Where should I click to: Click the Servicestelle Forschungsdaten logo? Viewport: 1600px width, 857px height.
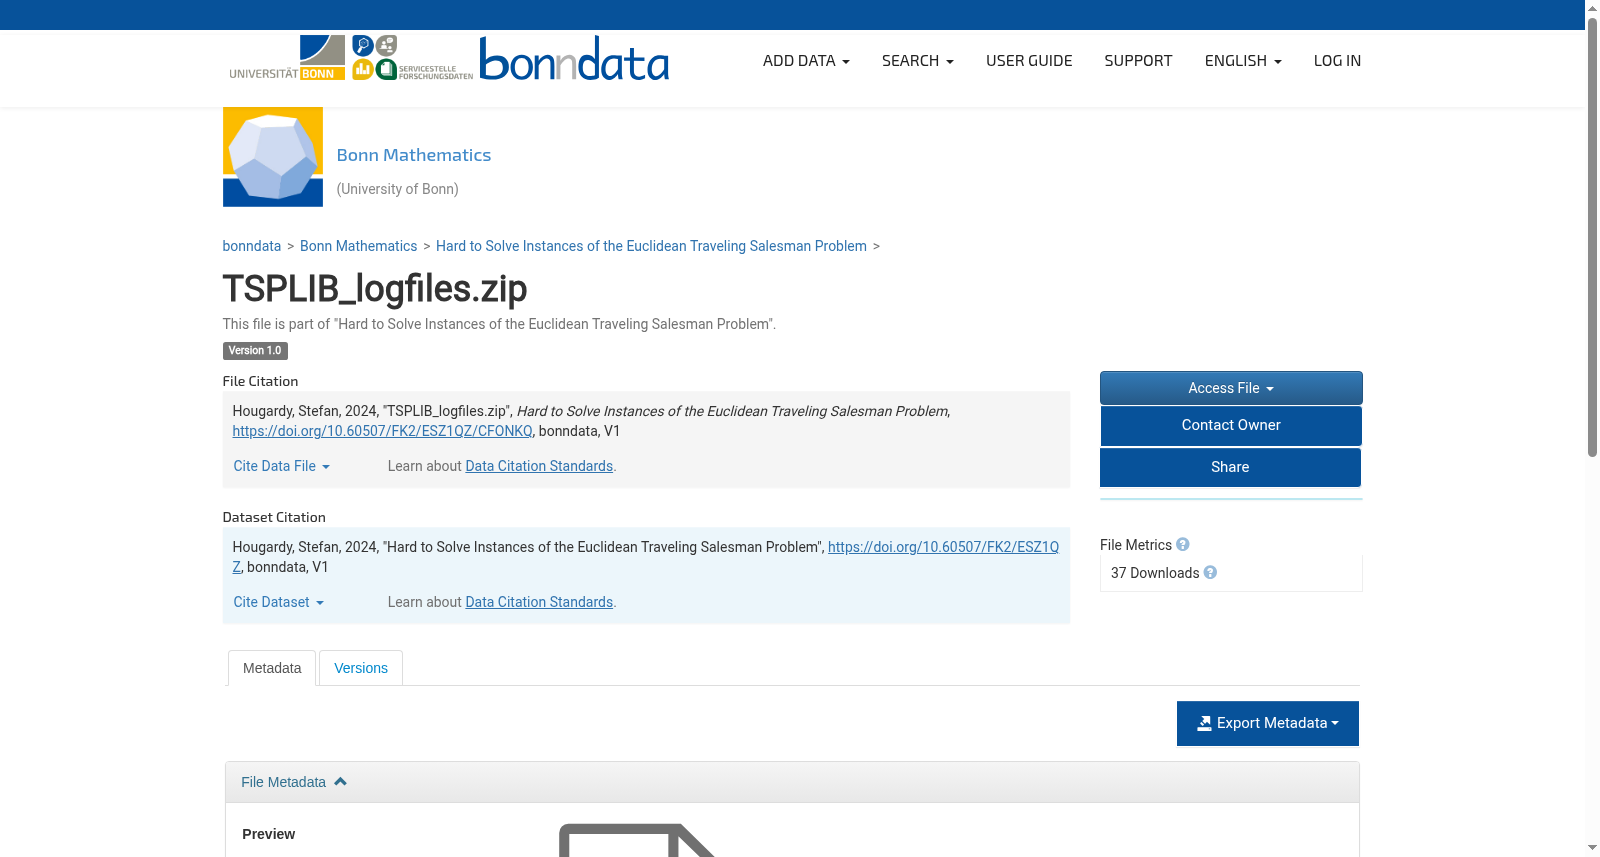[412, 58]
